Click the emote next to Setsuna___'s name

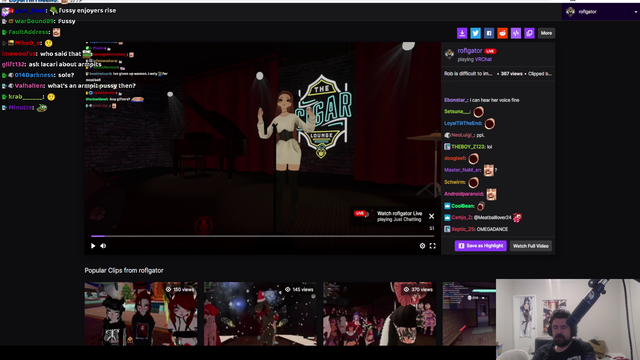(x=478, y=111)
